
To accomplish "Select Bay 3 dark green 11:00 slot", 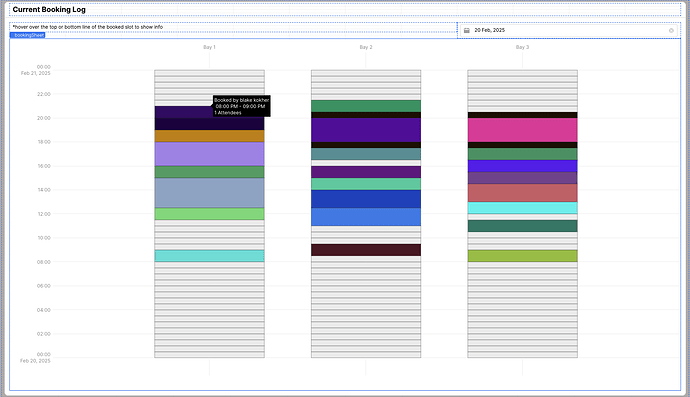I will point(522,226).
